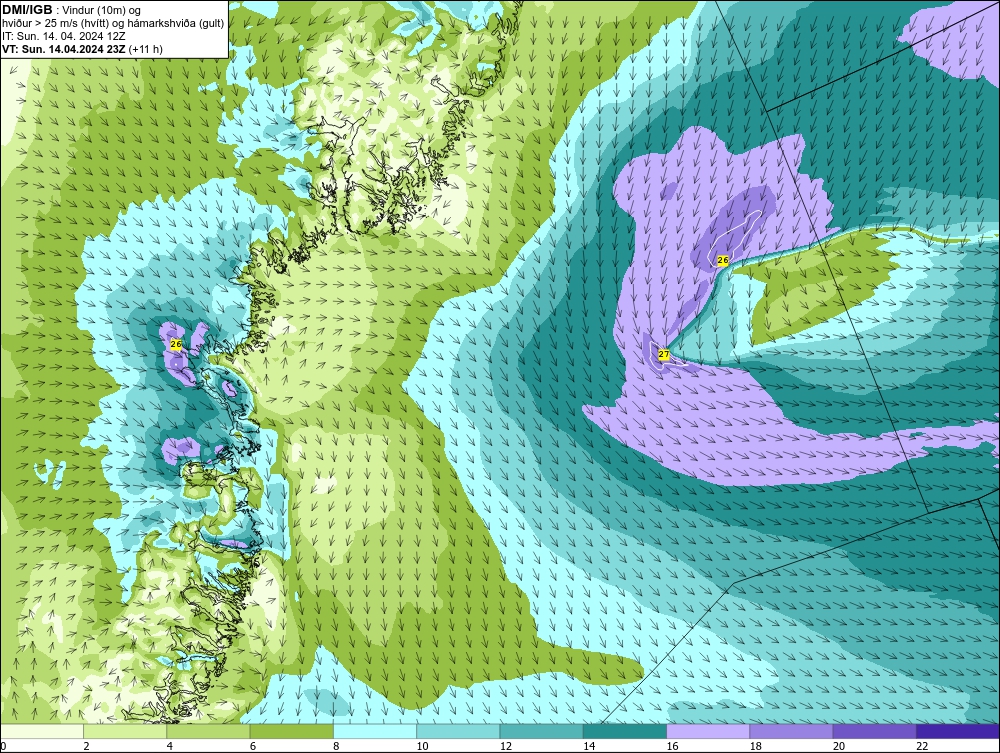Click the 12-14 m/s teal legend swatch
Screen dimensions: 1000x753
[x=541, y=731]
